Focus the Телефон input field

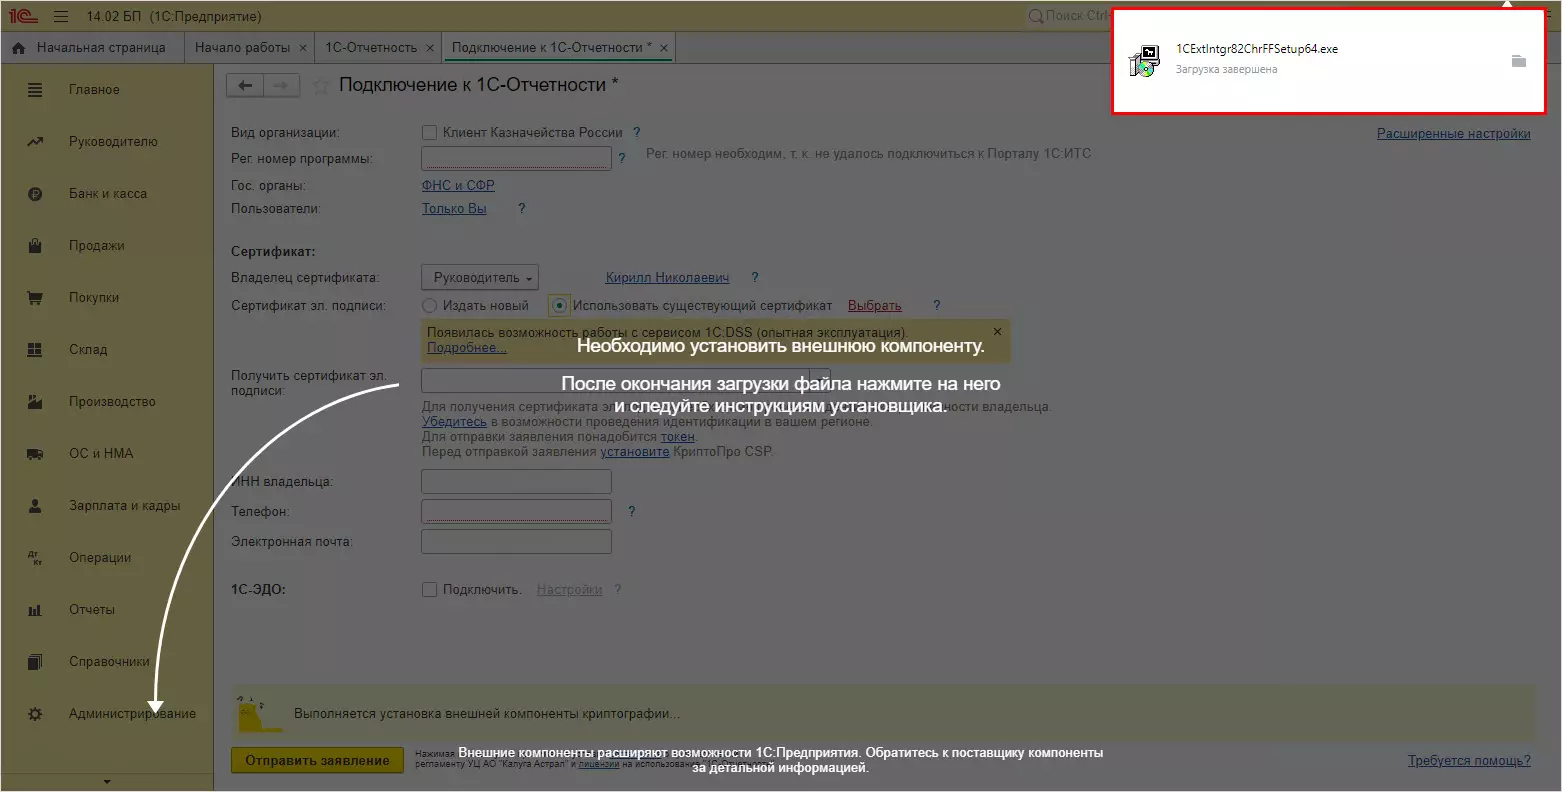516,512
